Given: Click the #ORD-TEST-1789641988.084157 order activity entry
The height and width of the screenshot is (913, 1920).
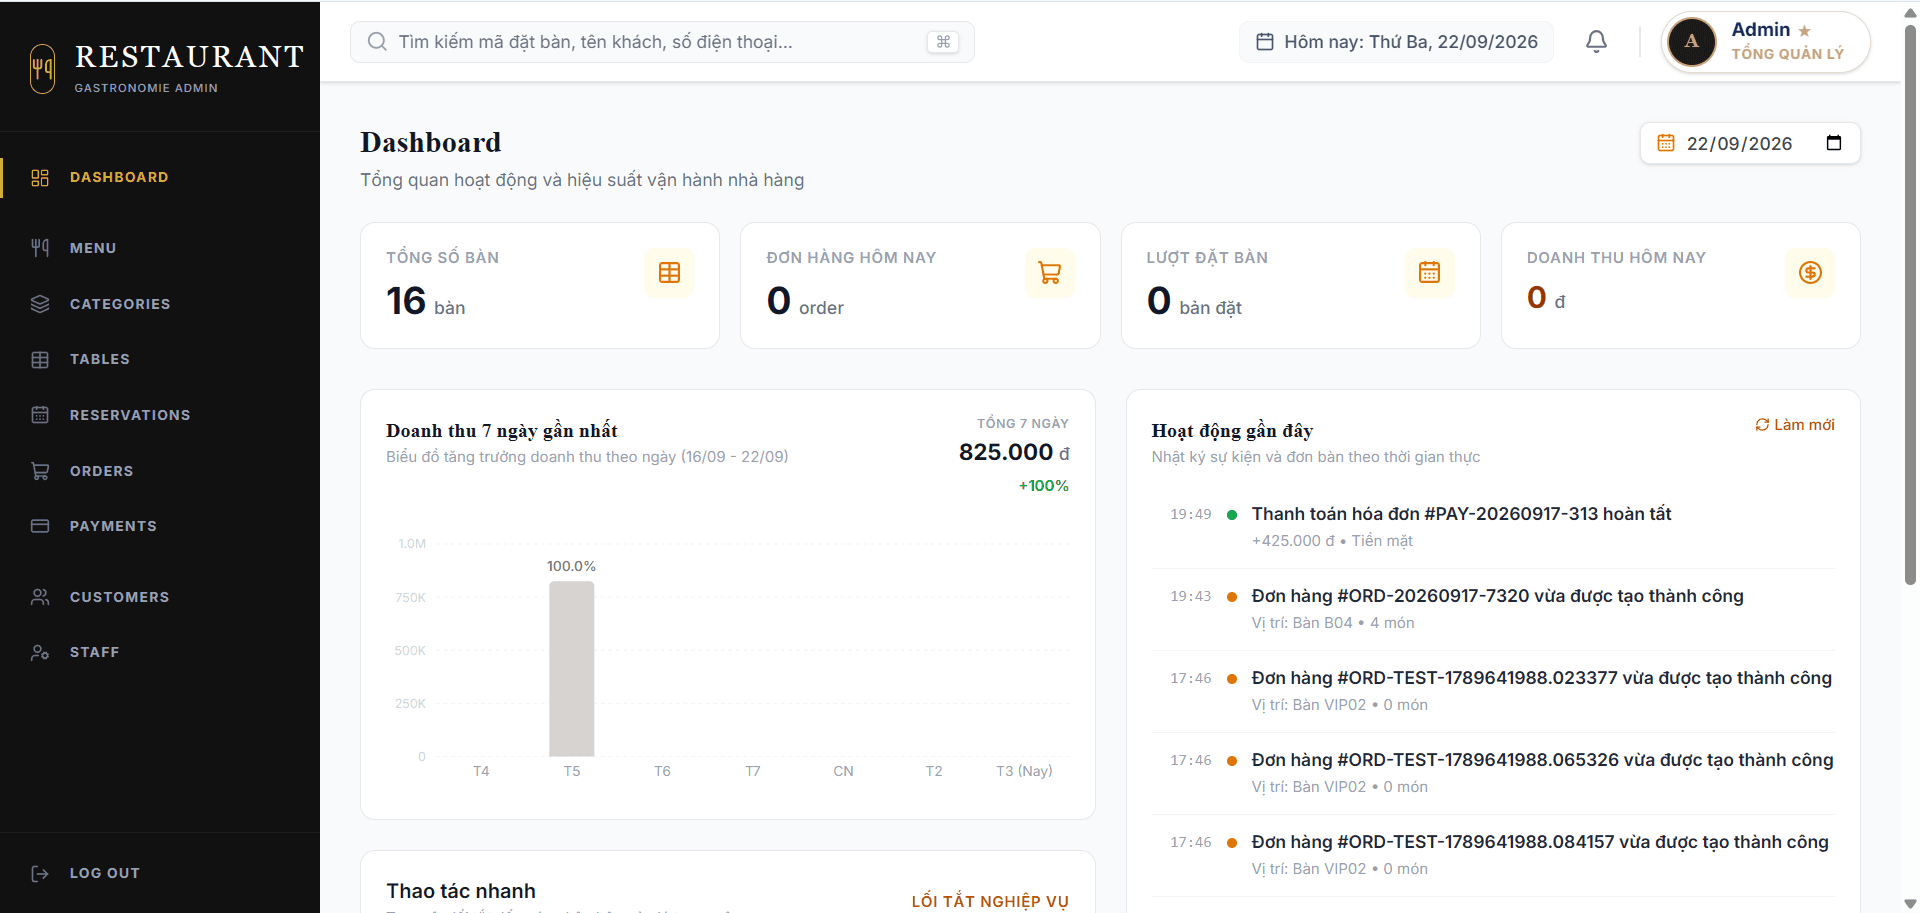Looking at the screenshot, I should click(x=1493, y=855).
